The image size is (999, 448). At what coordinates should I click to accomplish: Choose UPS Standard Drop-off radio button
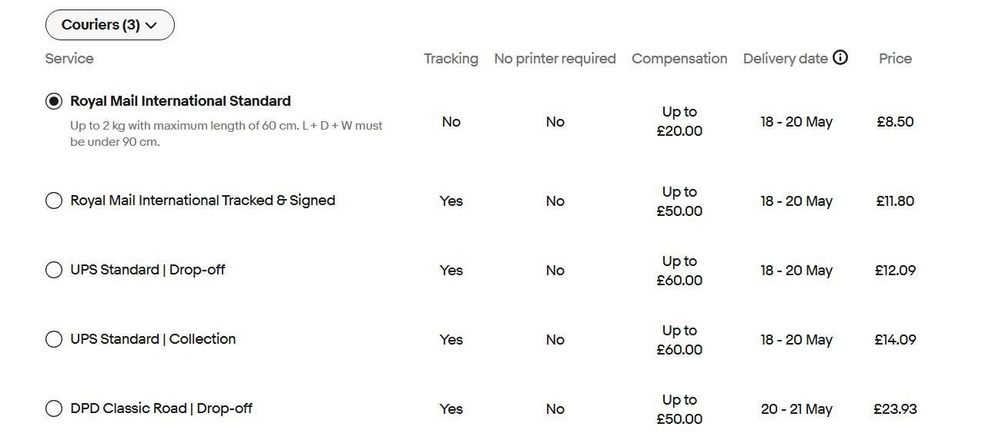pos(54,270)
